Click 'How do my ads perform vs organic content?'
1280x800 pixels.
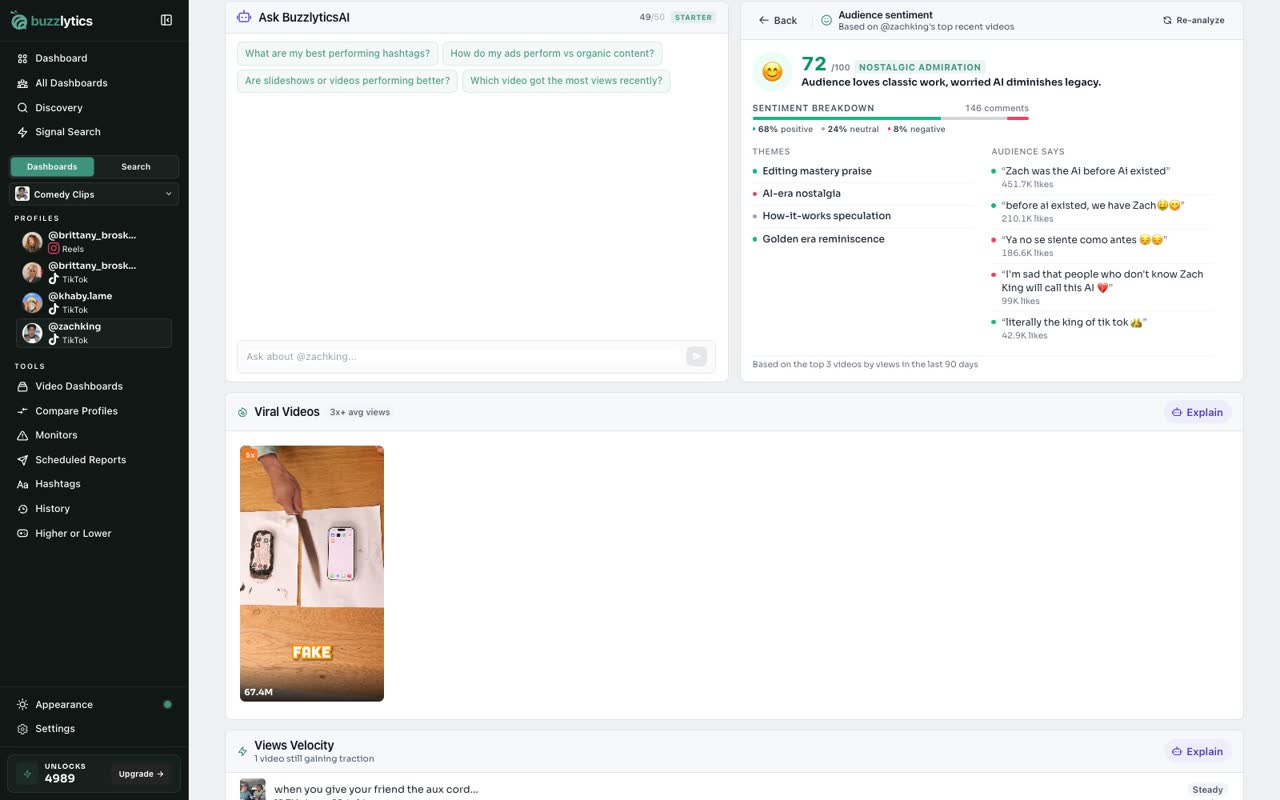pyautogui.click(x=552, y=54)
